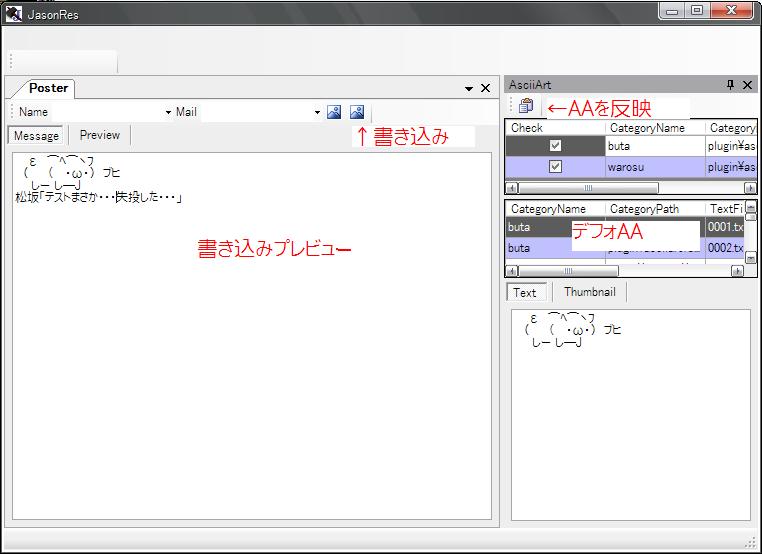Select the second buta row with 0002 file

tap(625, 248)
